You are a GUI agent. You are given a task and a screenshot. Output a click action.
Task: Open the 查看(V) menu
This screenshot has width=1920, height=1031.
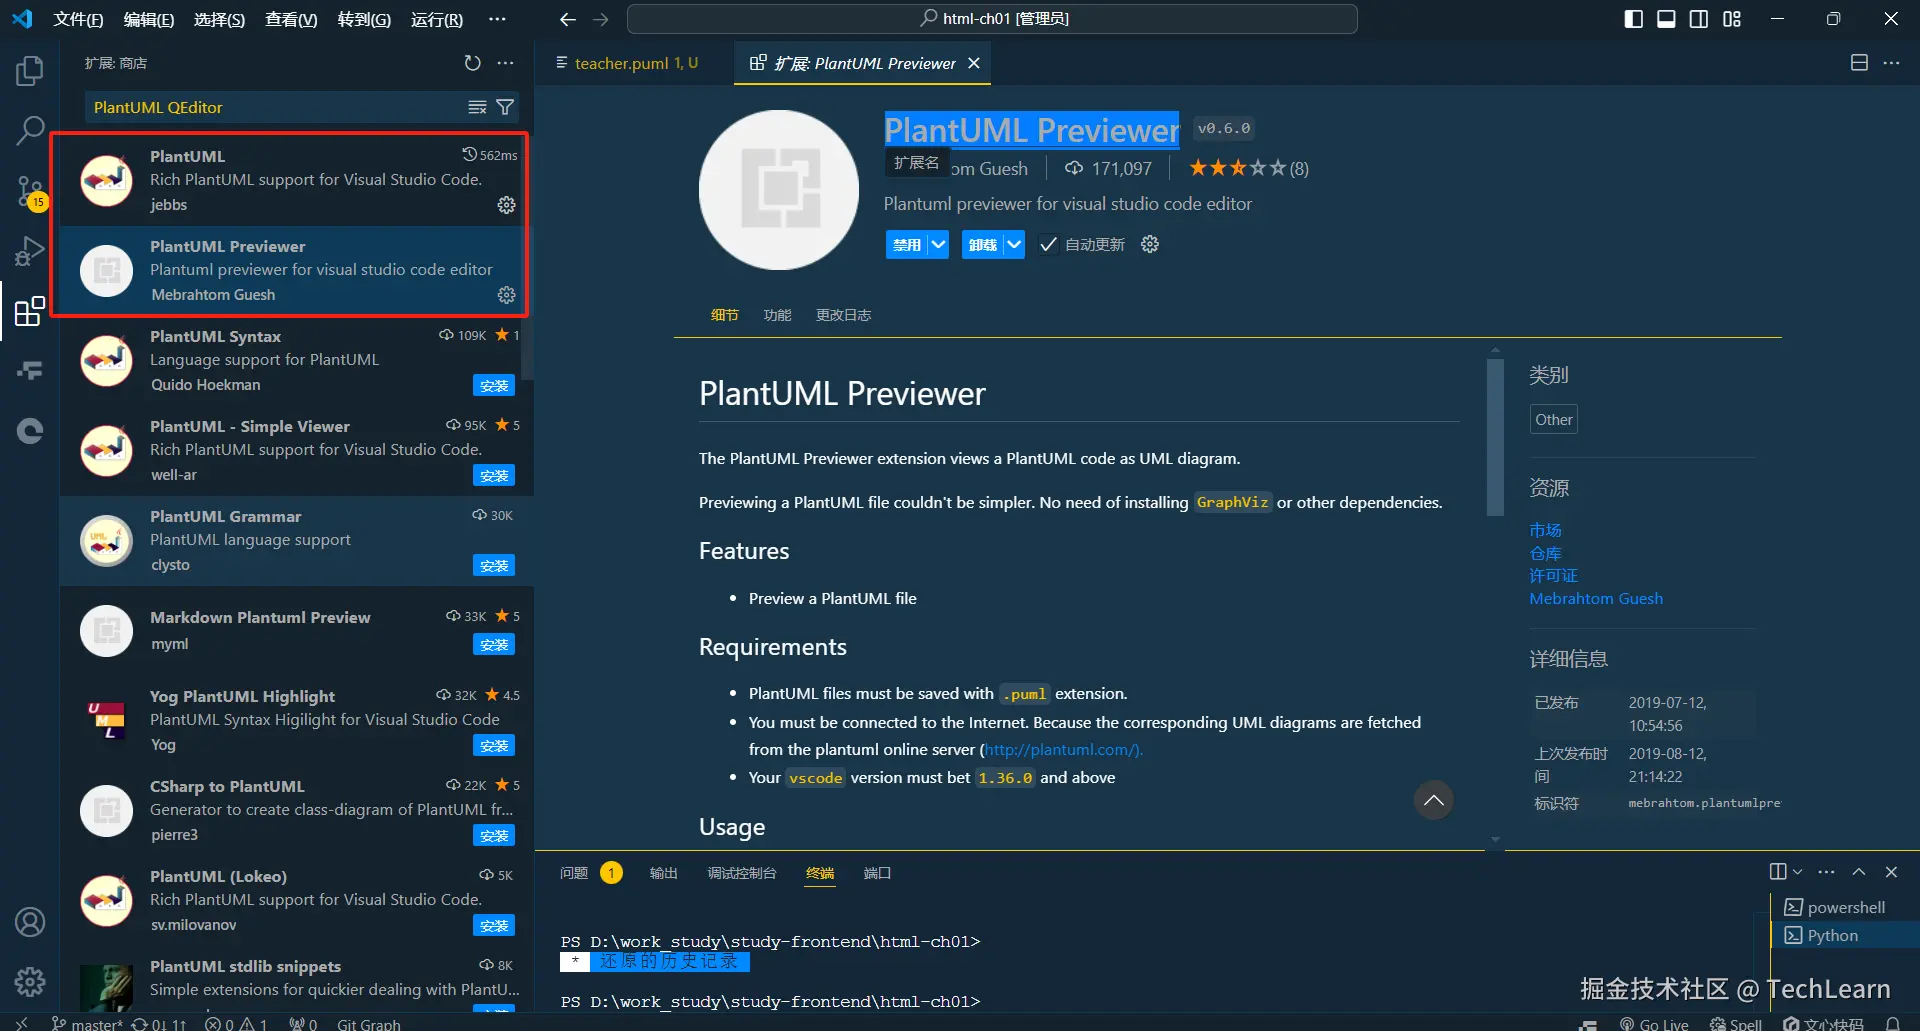[x=291, y=19]
